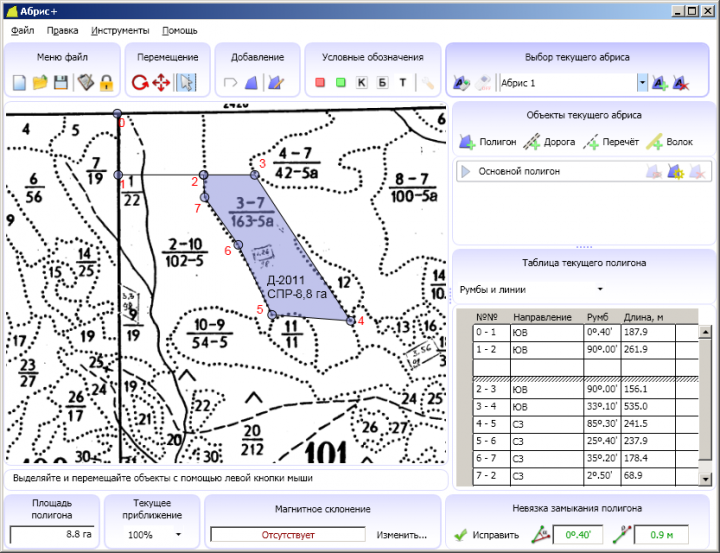The width and height of the screenshot is (720, 553).
Task: Toggle the Б legend button
Action: tap(382, 83)
